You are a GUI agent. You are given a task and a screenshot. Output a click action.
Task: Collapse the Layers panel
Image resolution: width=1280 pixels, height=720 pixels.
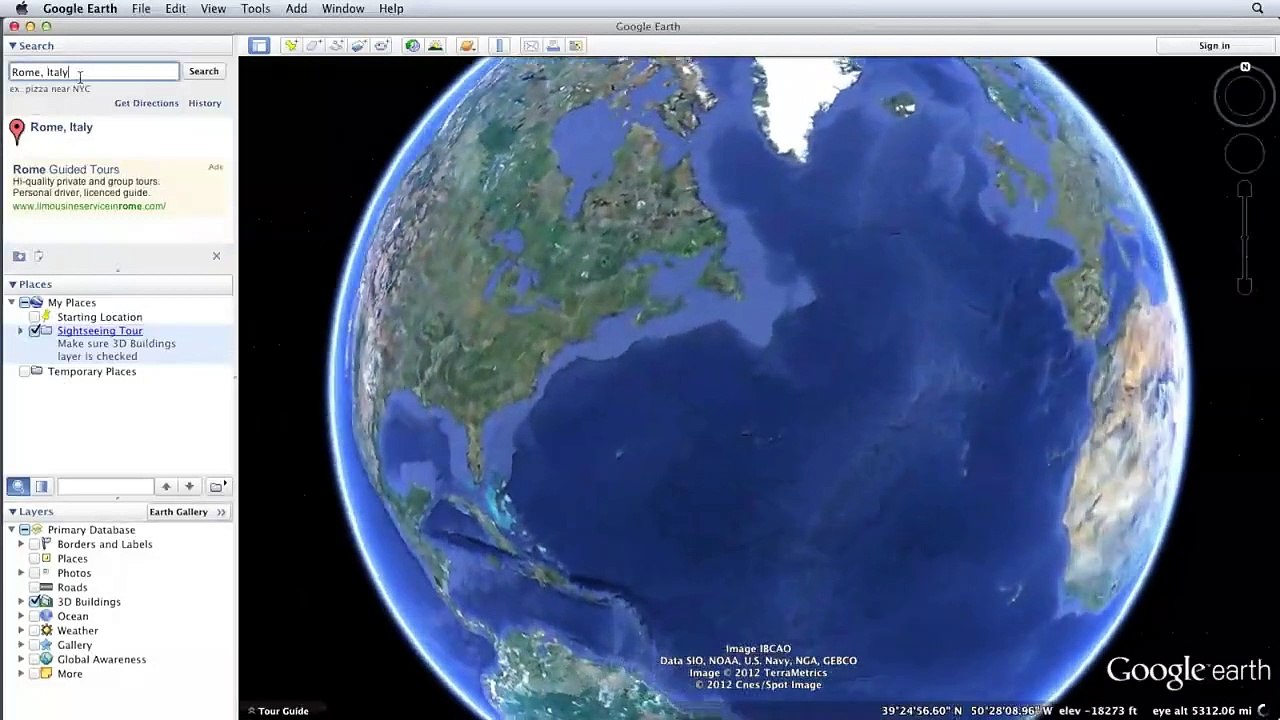coord(12,512)
